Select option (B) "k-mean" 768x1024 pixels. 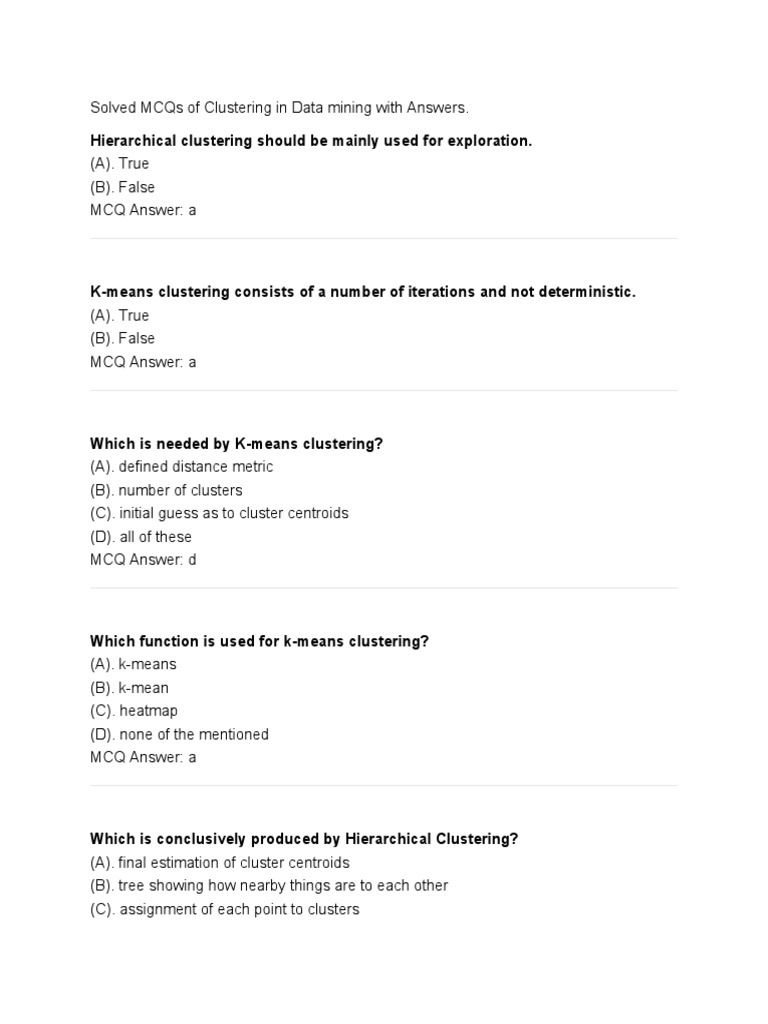pyautogui.click(x=129, y=688)
